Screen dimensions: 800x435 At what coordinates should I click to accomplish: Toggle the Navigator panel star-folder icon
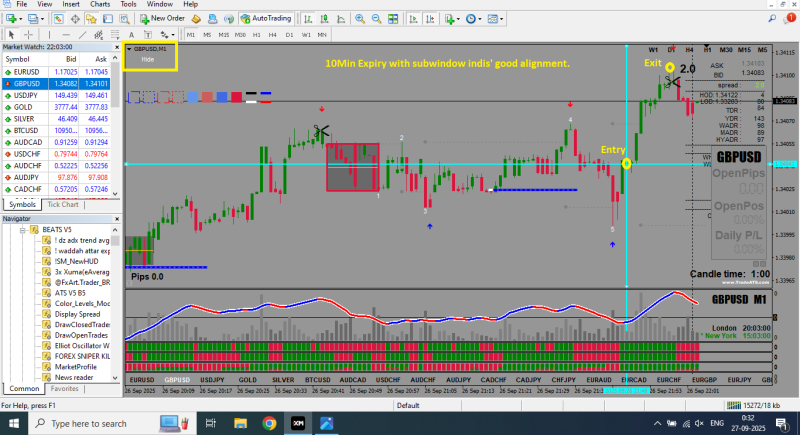click(91, 19)
